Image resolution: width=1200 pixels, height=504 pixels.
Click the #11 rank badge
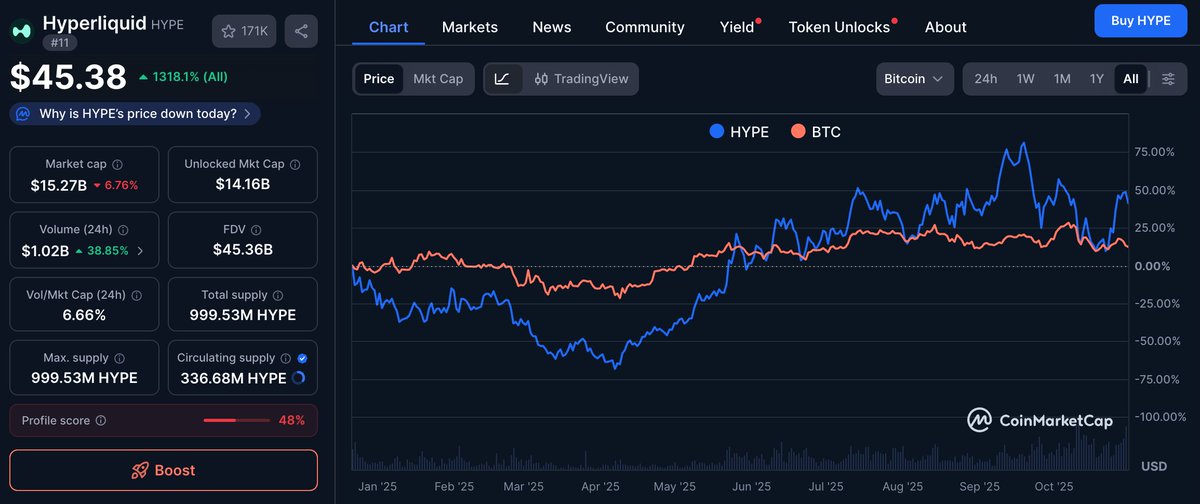58,42
